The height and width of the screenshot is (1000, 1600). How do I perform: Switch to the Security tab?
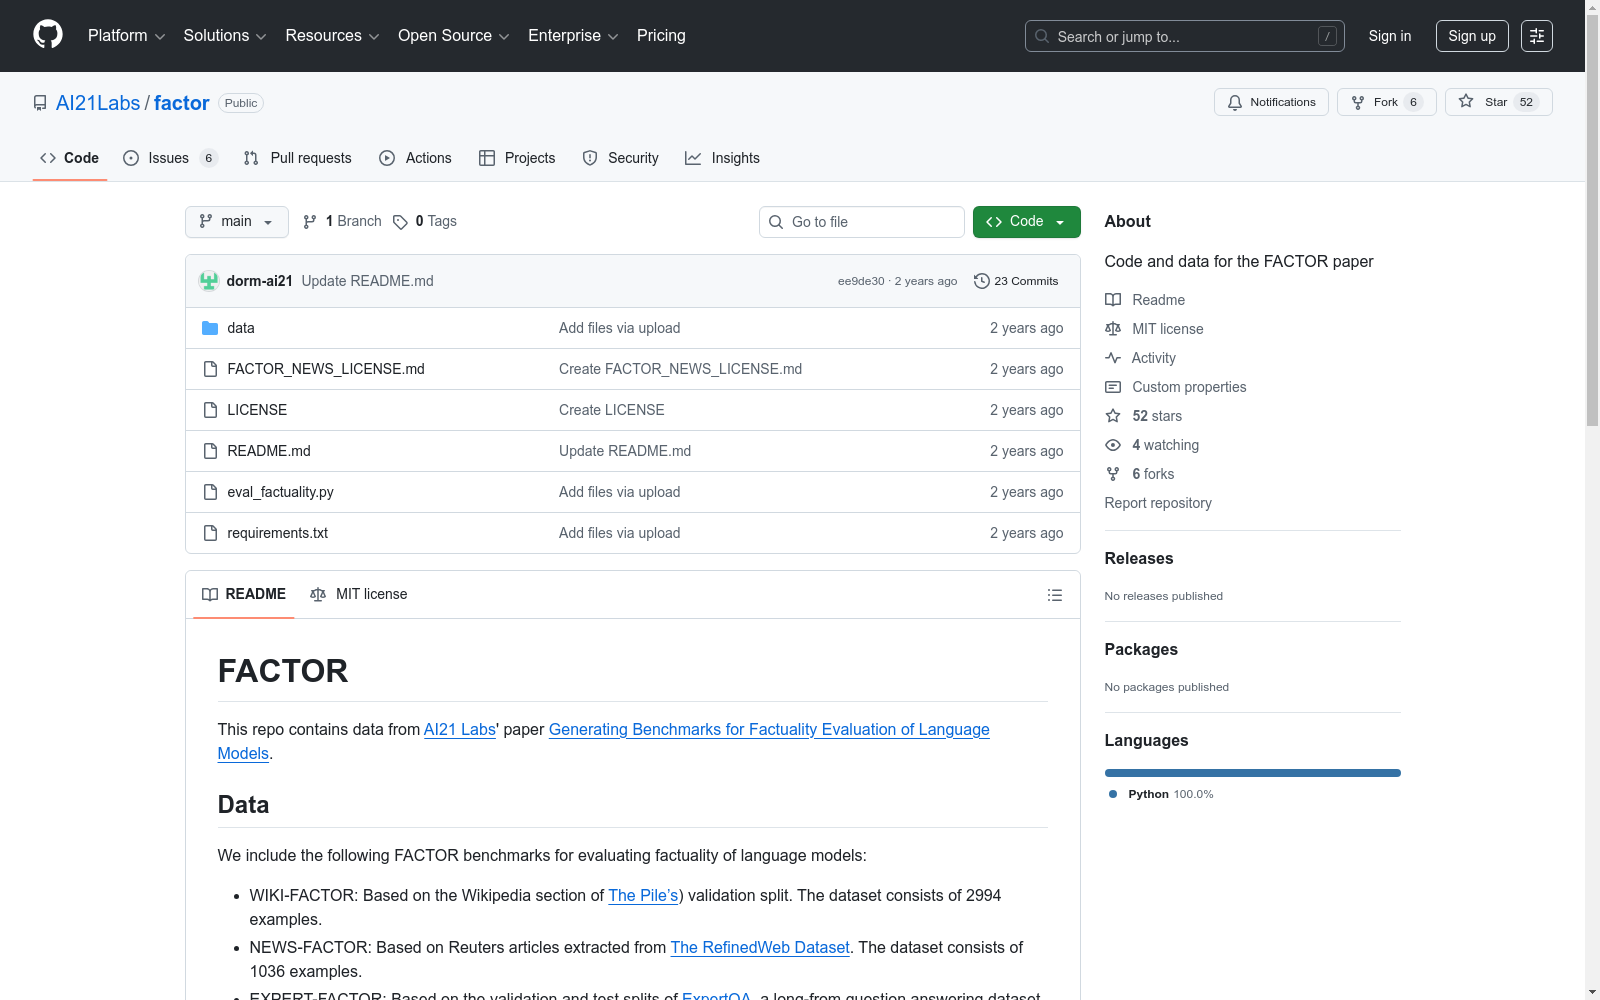click(x=620, y=158)
